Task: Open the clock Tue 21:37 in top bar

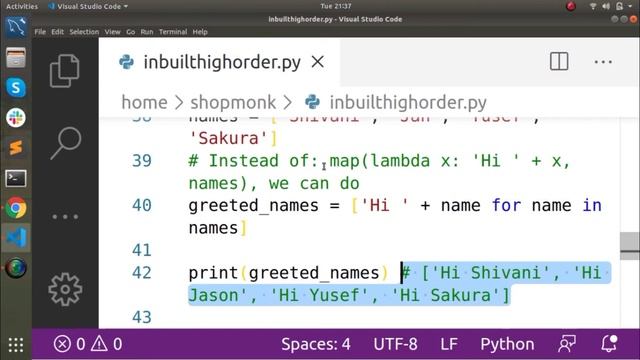Action: tap(336, 6)
